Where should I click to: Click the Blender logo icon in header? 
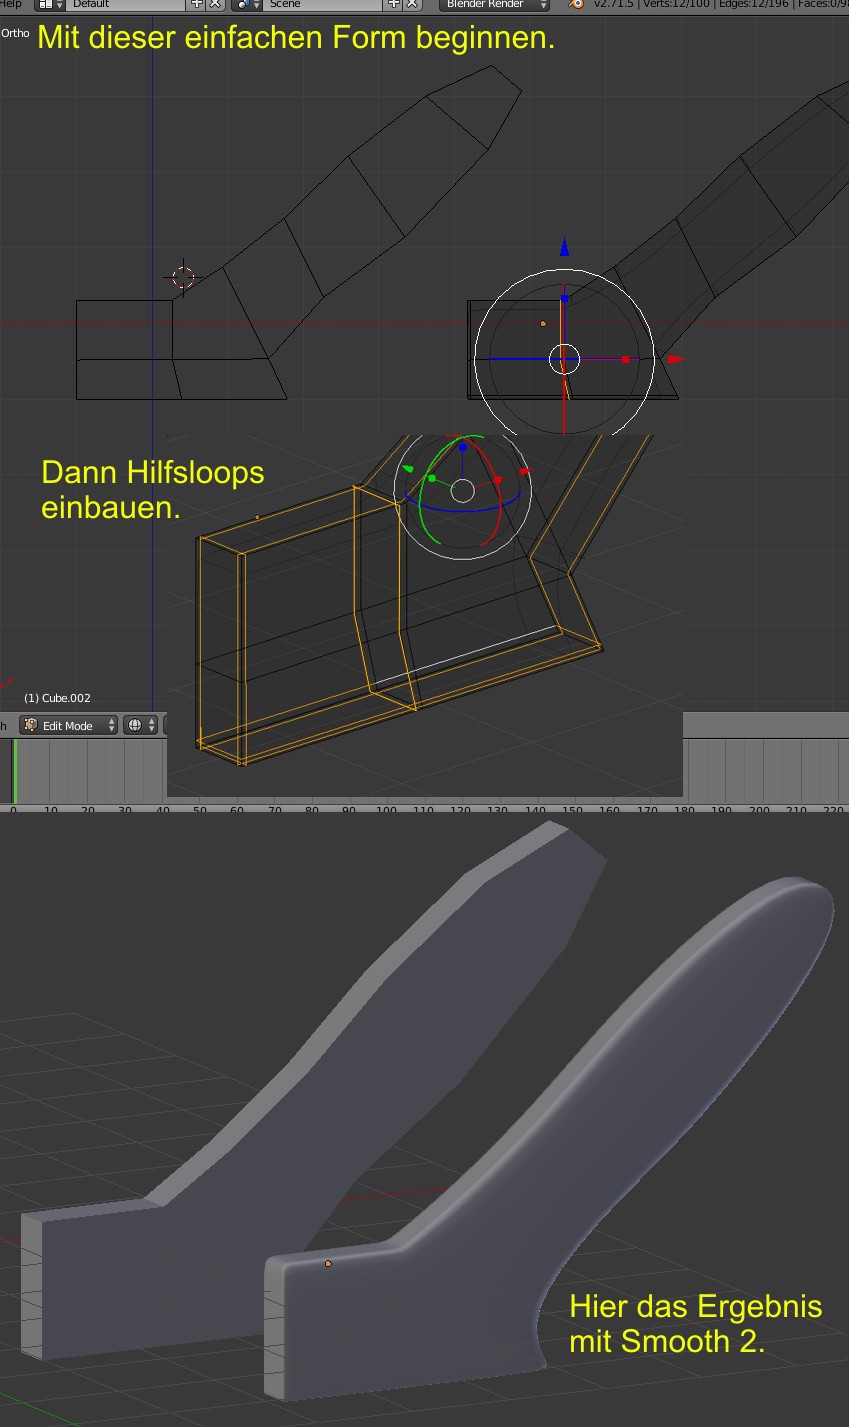click(x=575, y=5)
